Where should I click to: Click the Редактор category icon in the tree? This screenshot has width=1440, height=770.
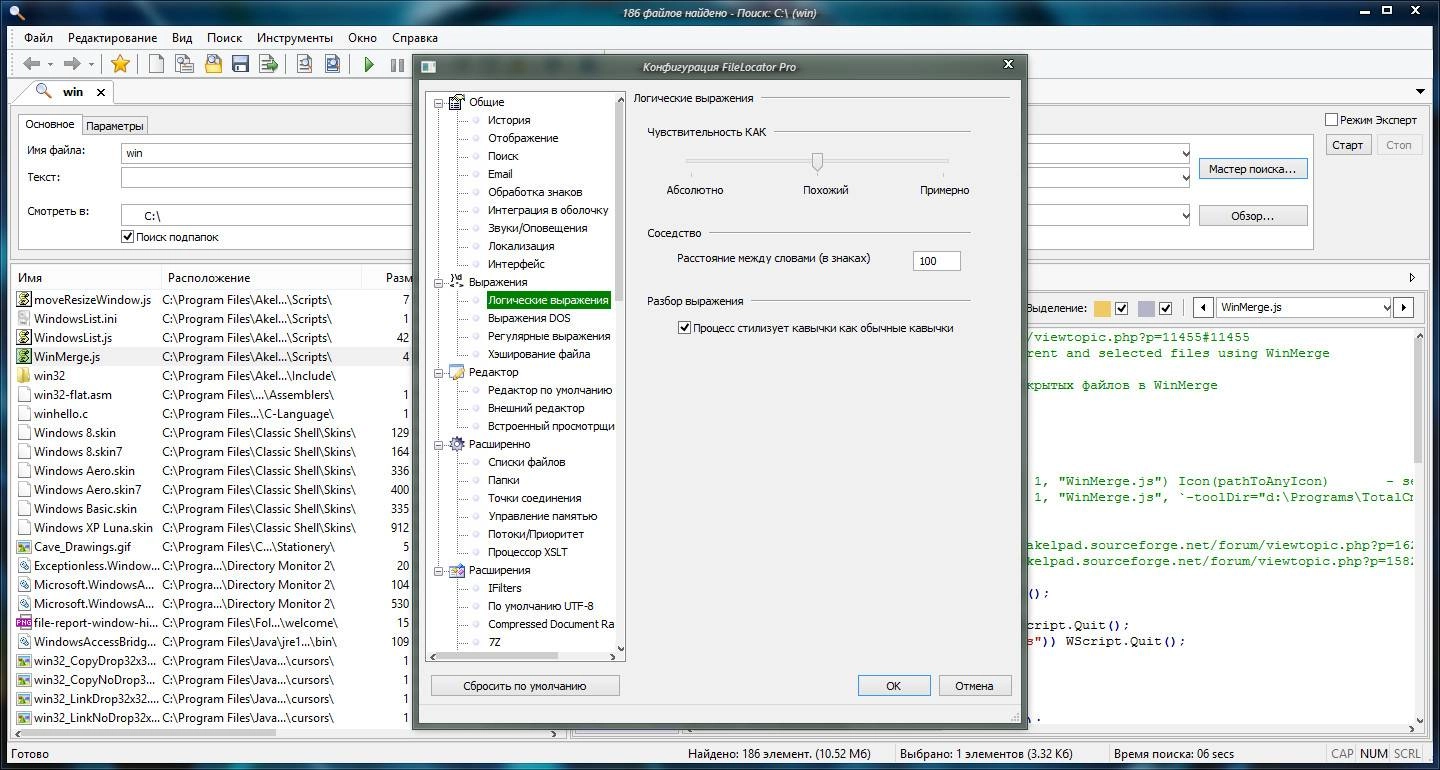pos(456,372)
